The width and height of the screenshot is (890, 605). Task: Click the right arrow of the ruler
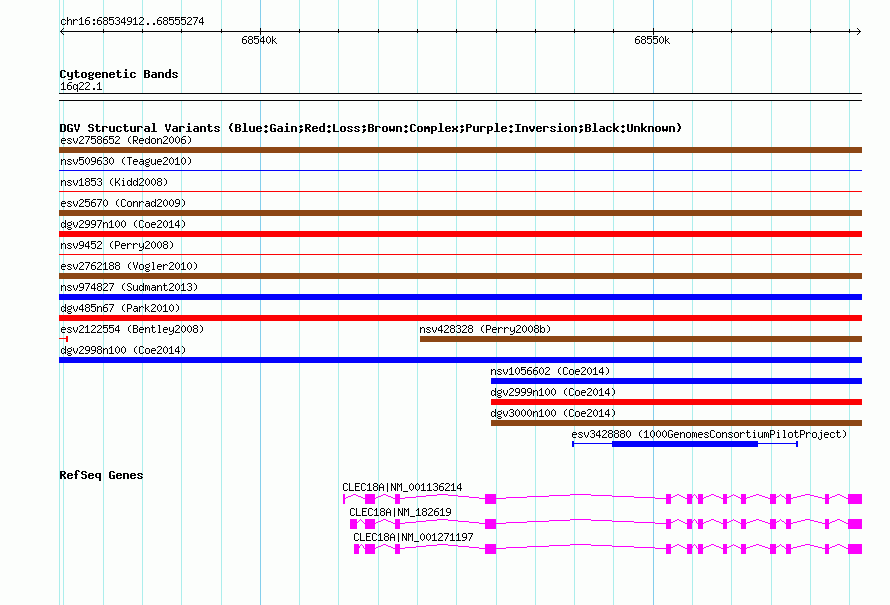coord(858,31)
